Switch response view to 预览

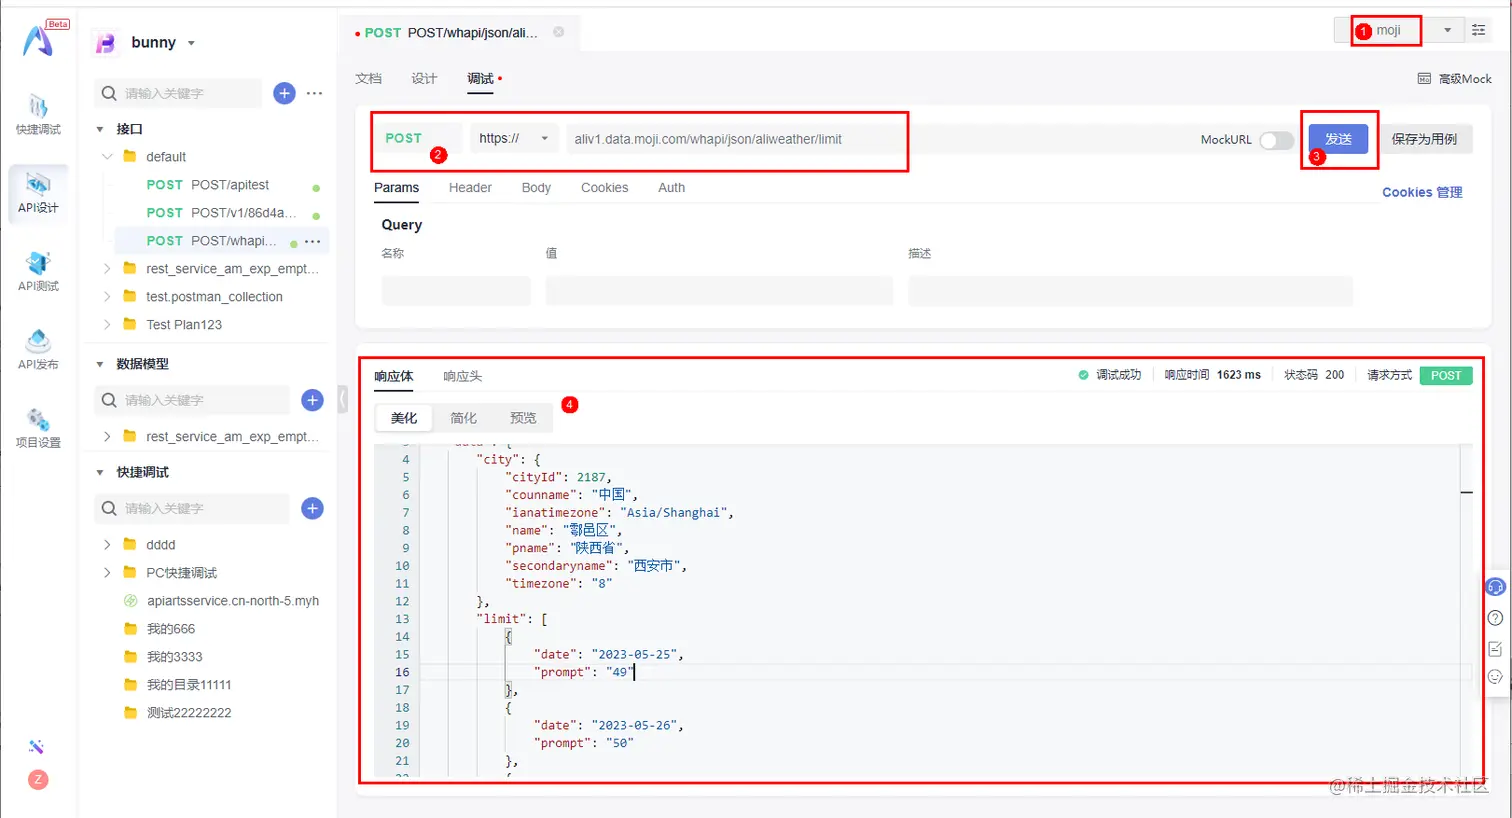pos(523,418)
